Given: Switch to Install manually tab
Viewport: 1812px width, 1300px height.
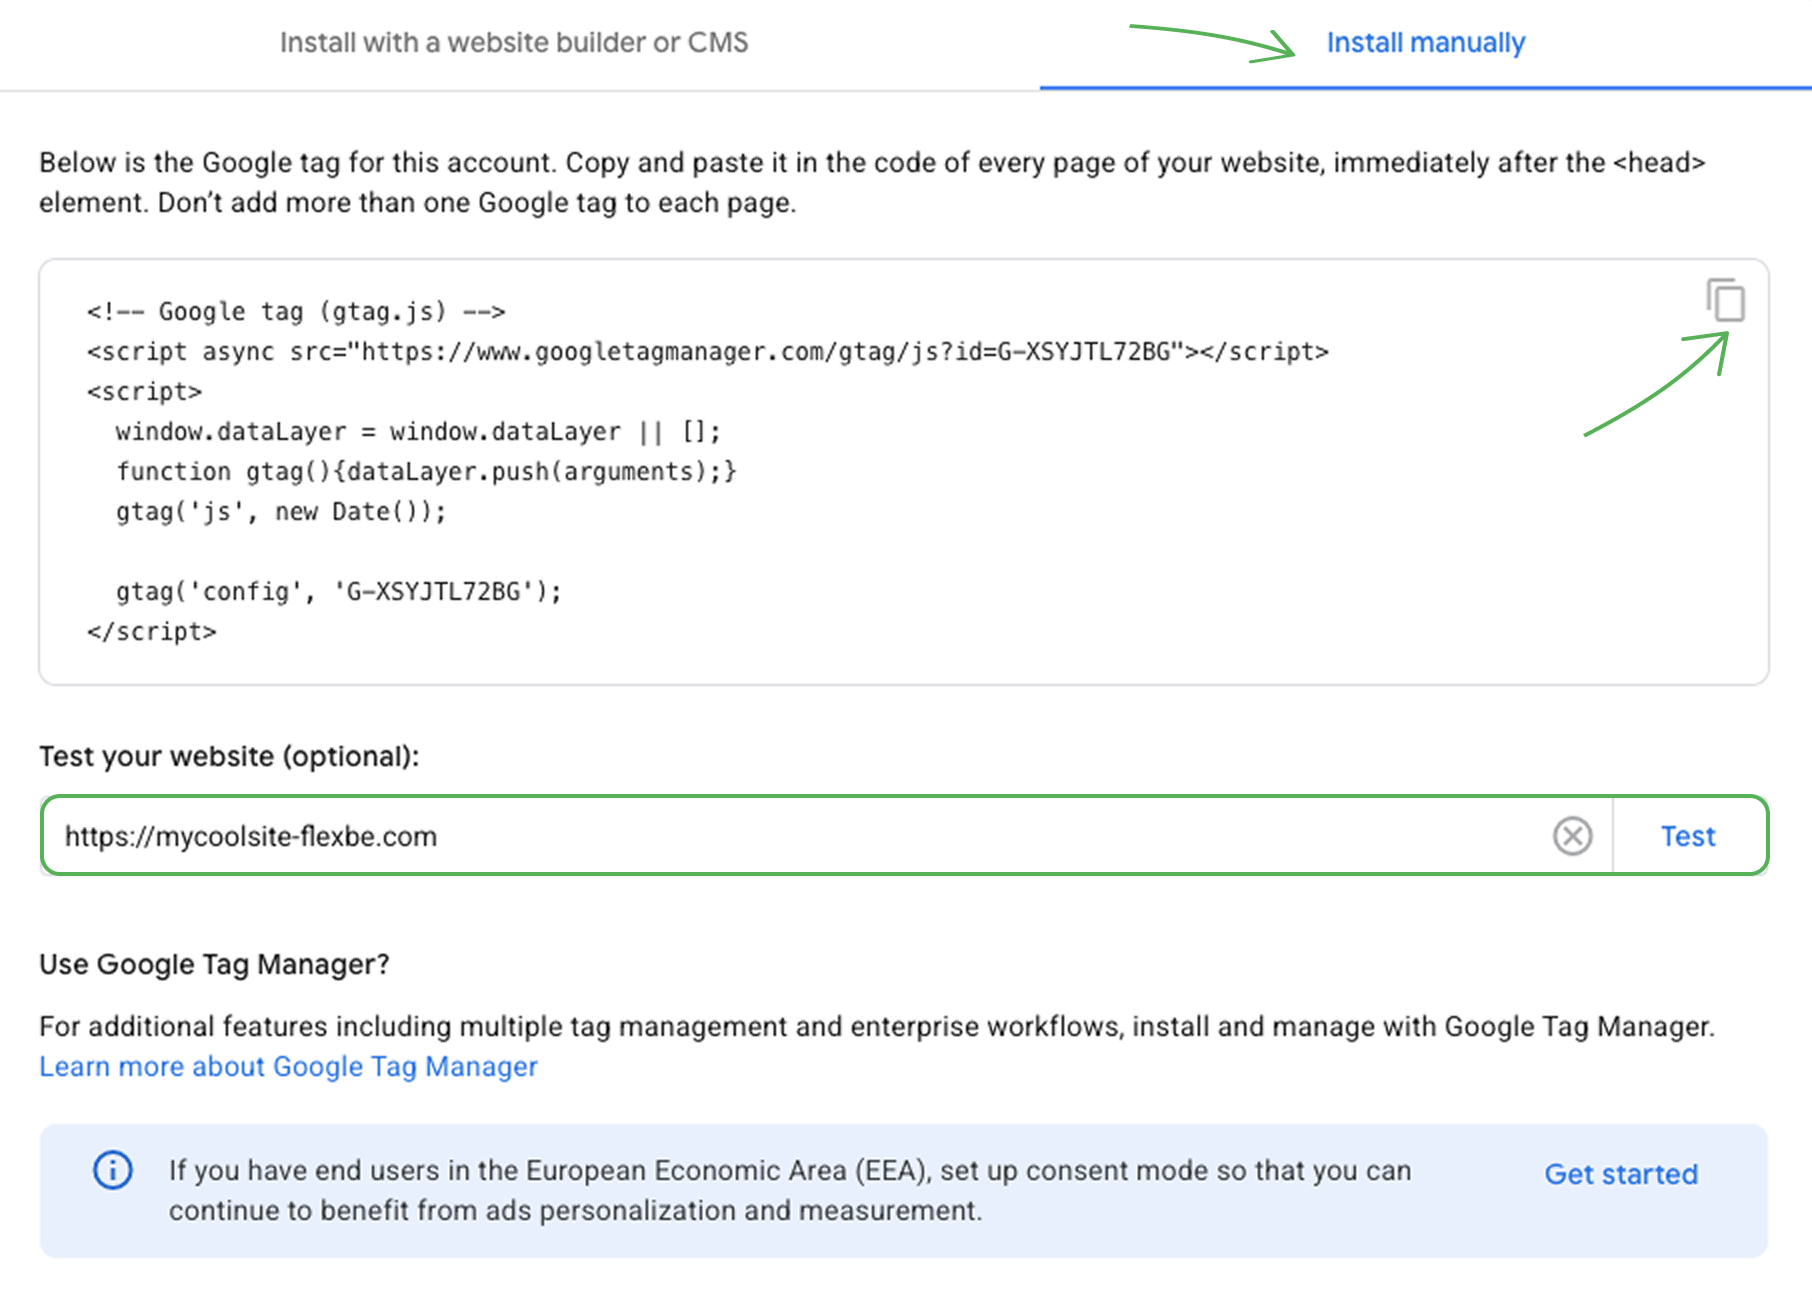Looking at the screenshot, I should coord(1425,43).
